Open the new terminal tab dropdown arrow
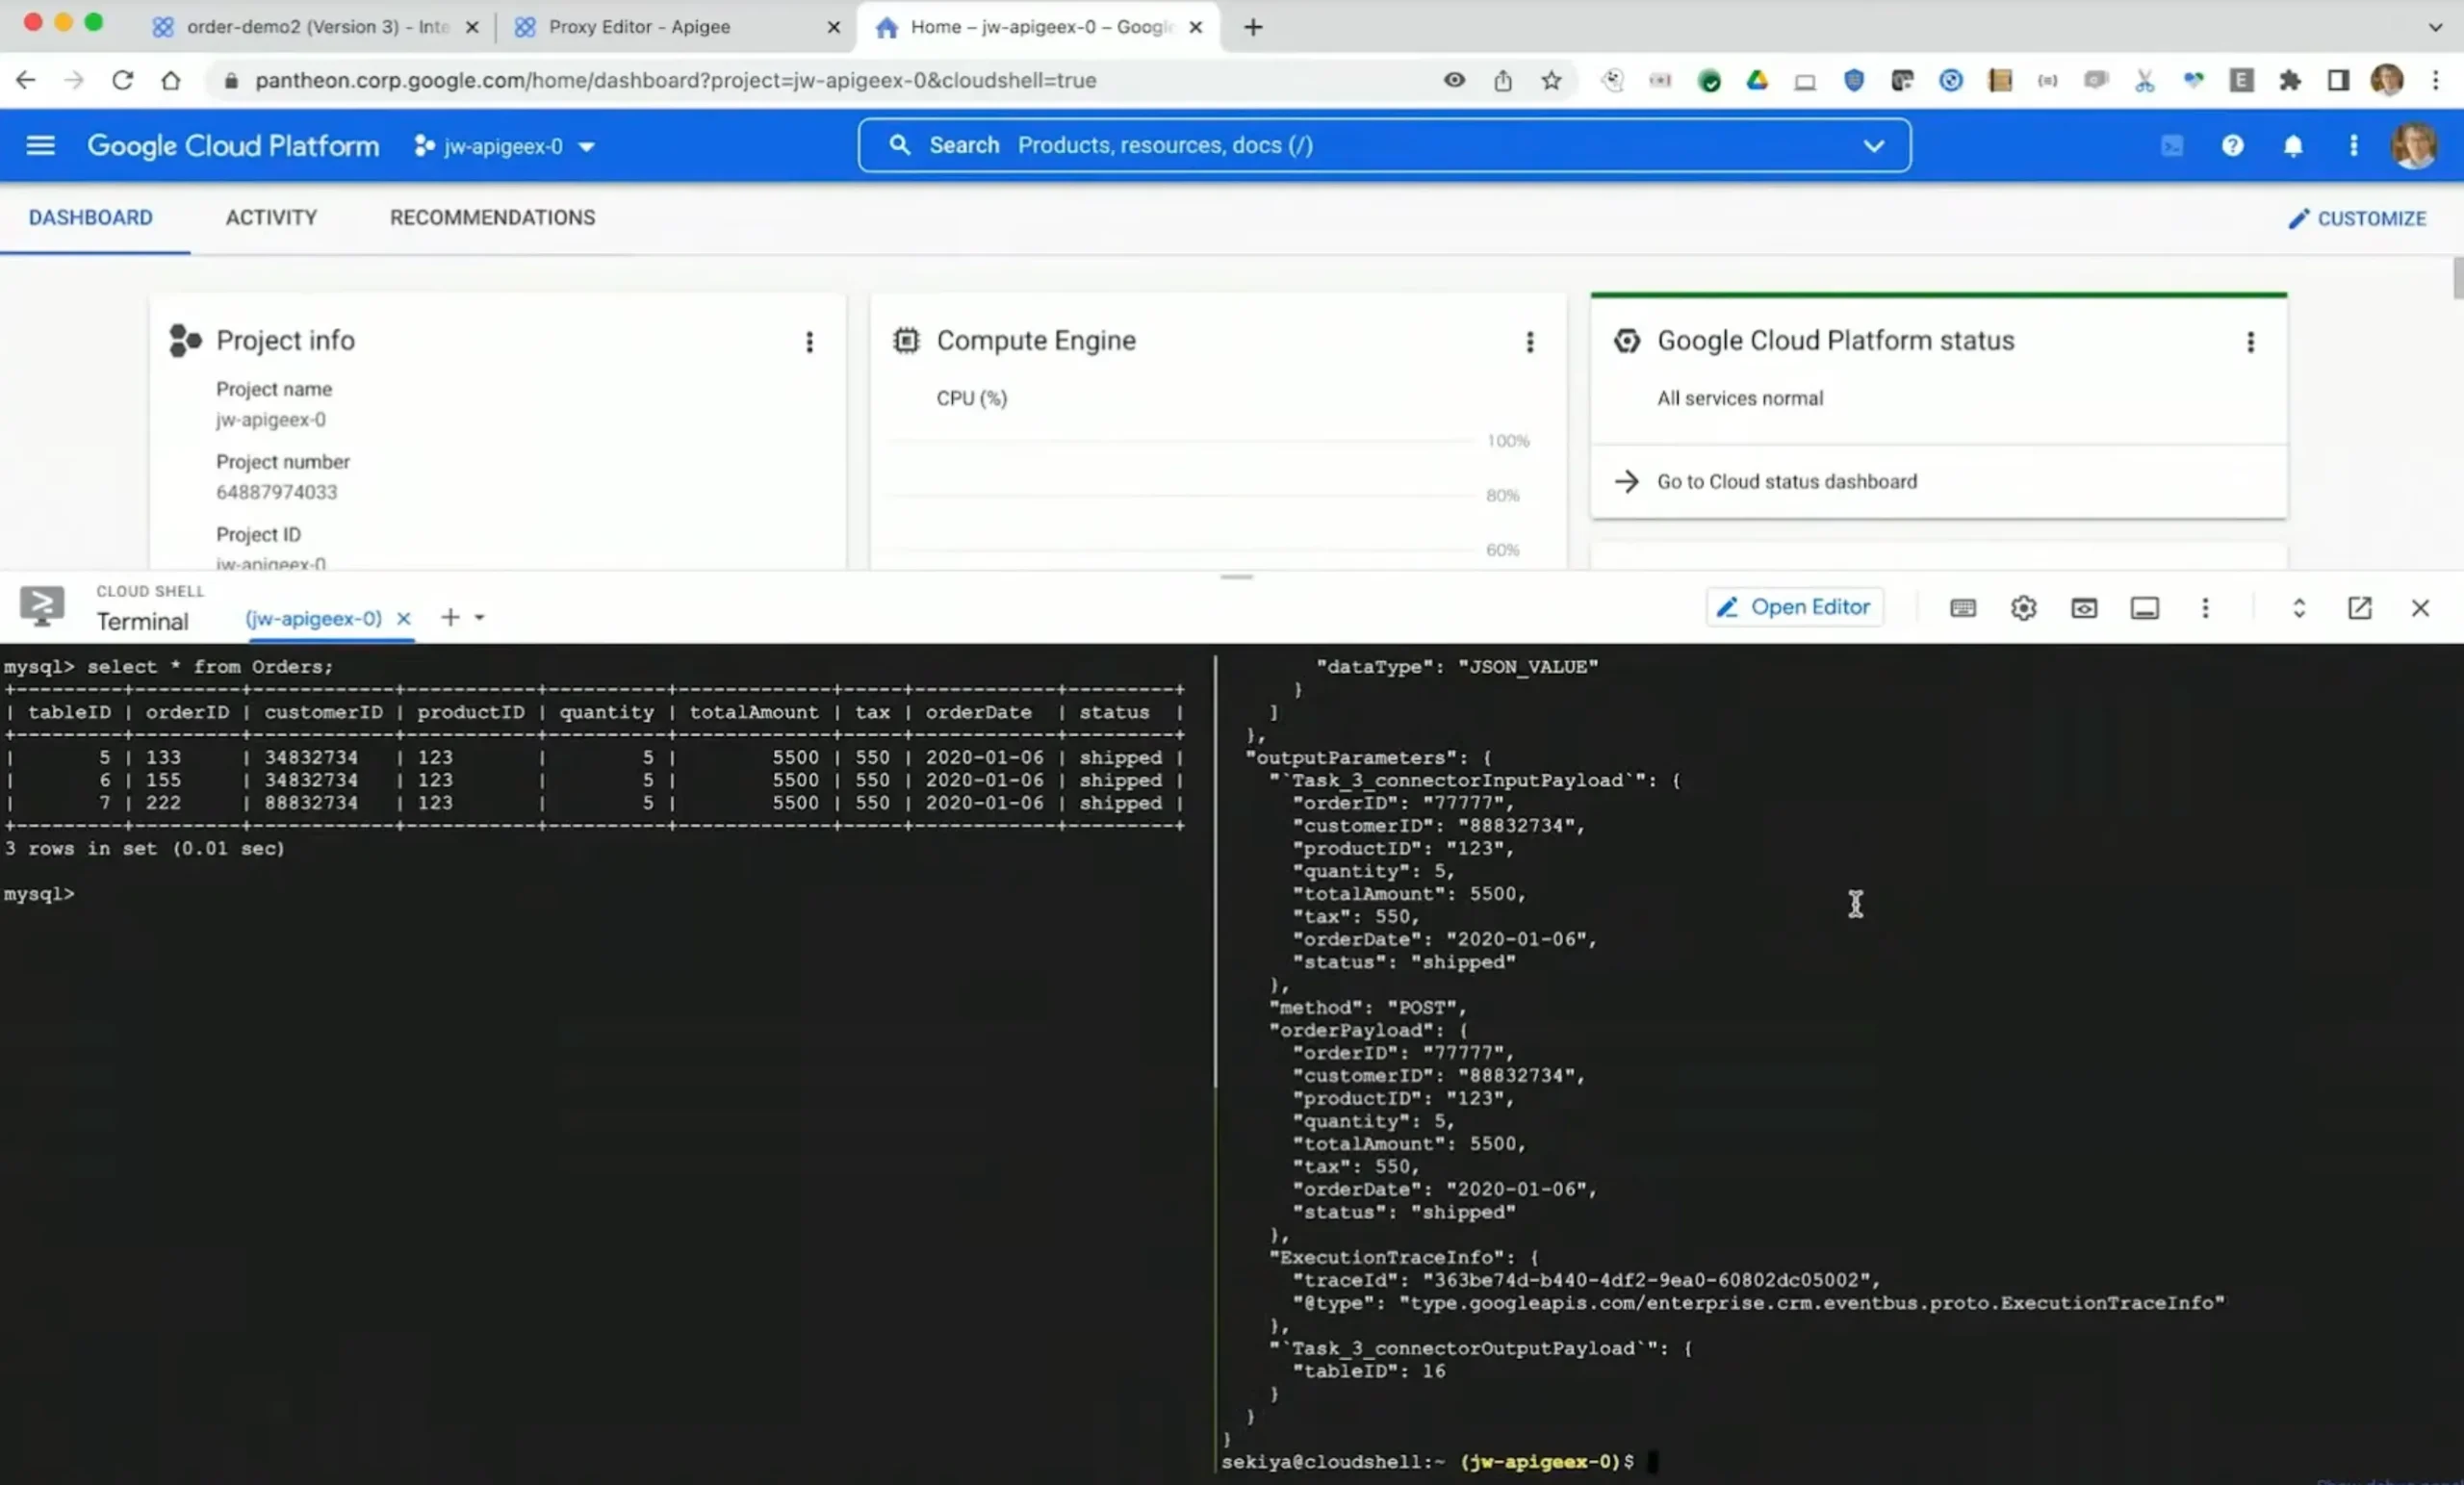The width and height of the screenshot is (2464, 1485). coord(480,618)
